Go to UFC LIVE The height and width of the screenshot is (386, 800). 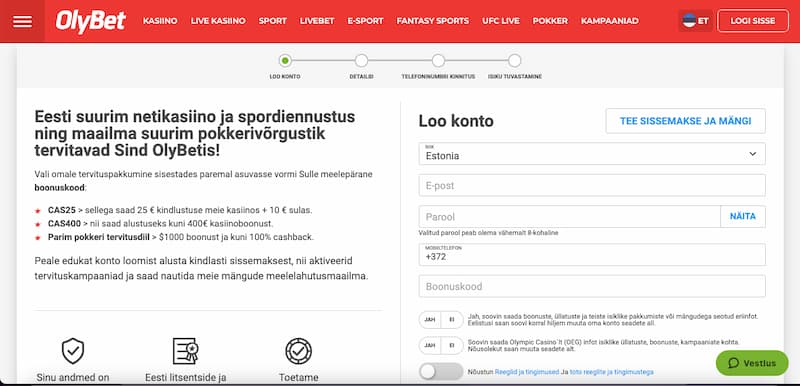(501, 21)
